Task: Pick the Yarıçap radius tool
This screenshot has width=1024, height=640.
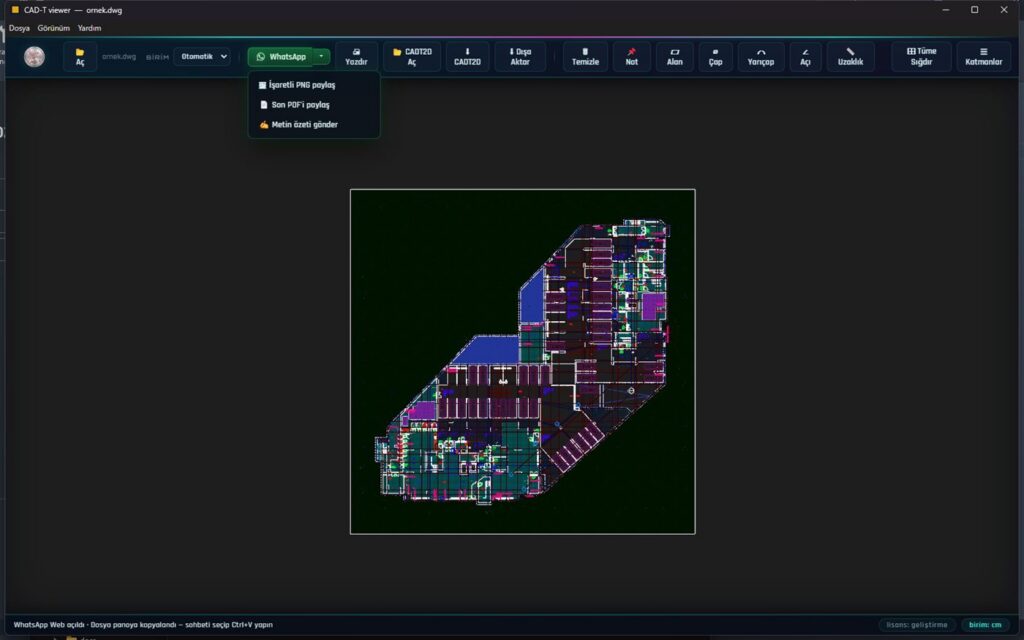Action: coord(761,57)
